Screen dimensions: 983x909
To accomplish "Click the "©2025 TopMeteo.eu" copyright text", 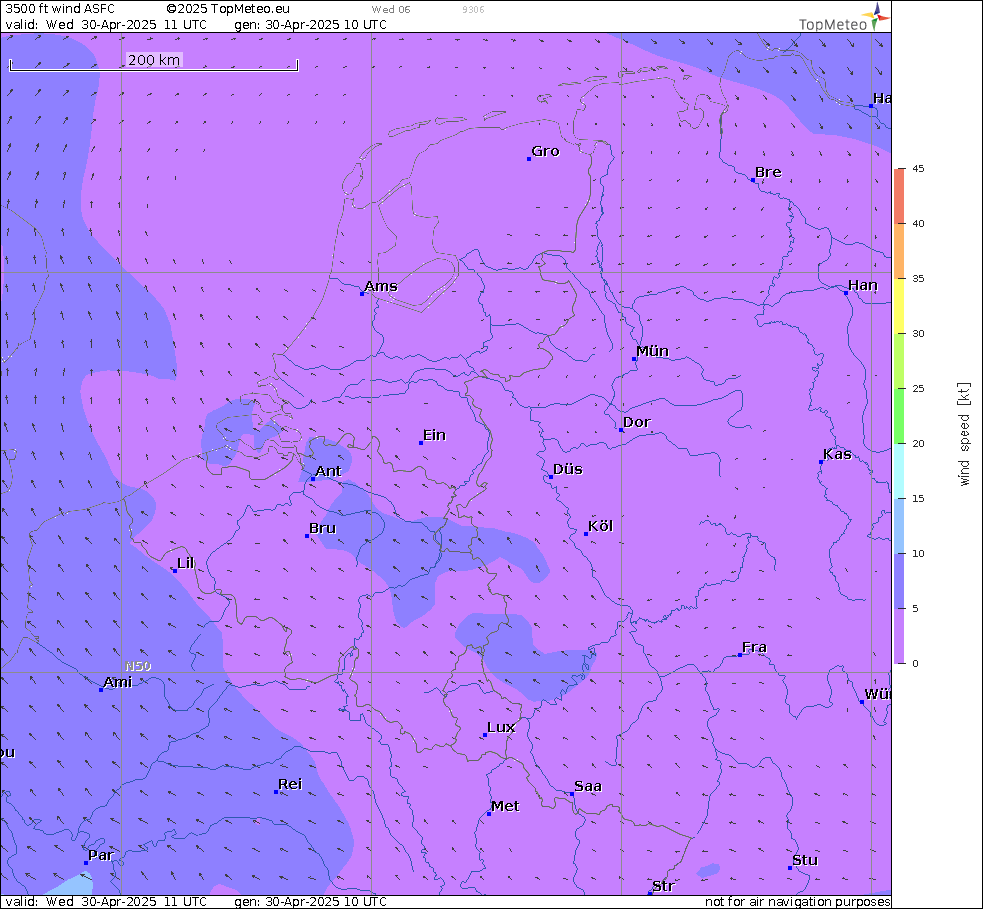I will [228, 9].
